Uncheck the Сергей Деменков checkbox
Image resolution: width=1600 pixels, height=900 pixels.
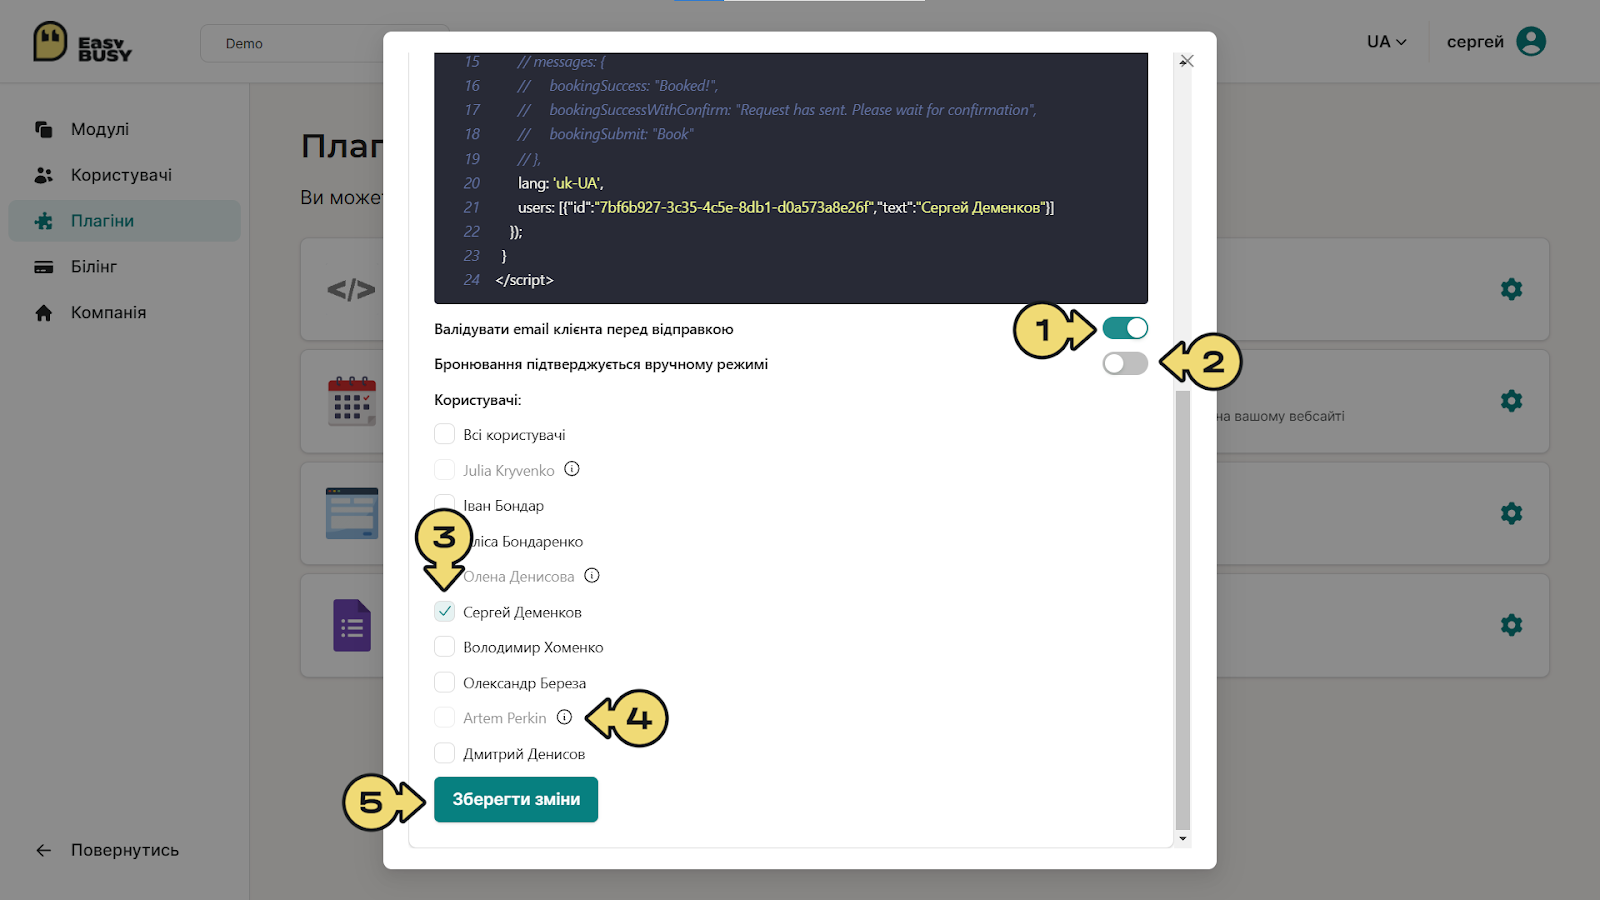[445, 611]
